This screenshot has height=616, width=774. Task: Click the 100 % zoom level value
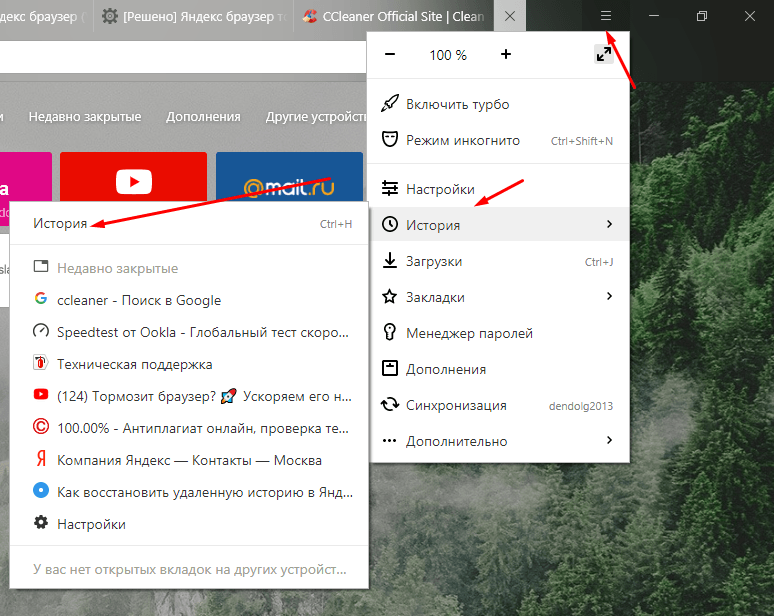(448, 55)
